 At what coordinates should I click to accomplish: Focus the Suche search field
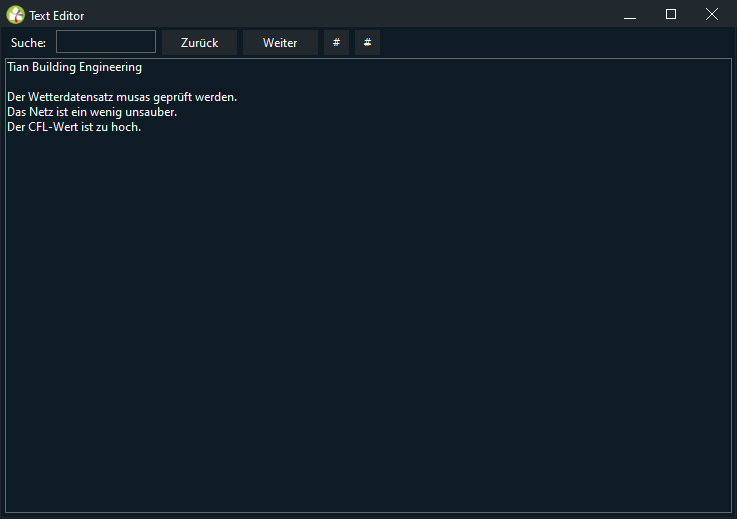click(106, 42)
